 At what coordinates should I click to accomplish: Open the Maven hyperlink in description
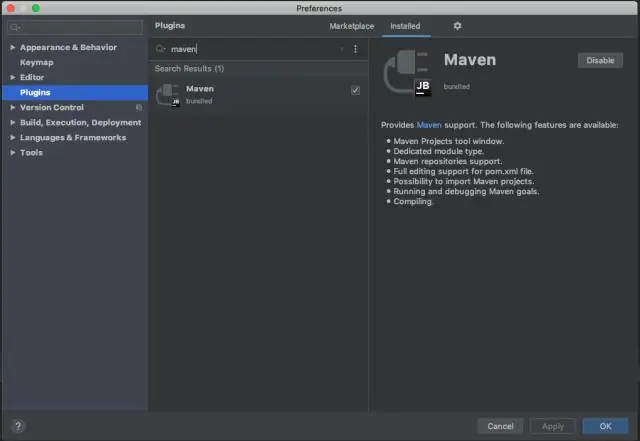coord(429,125)
